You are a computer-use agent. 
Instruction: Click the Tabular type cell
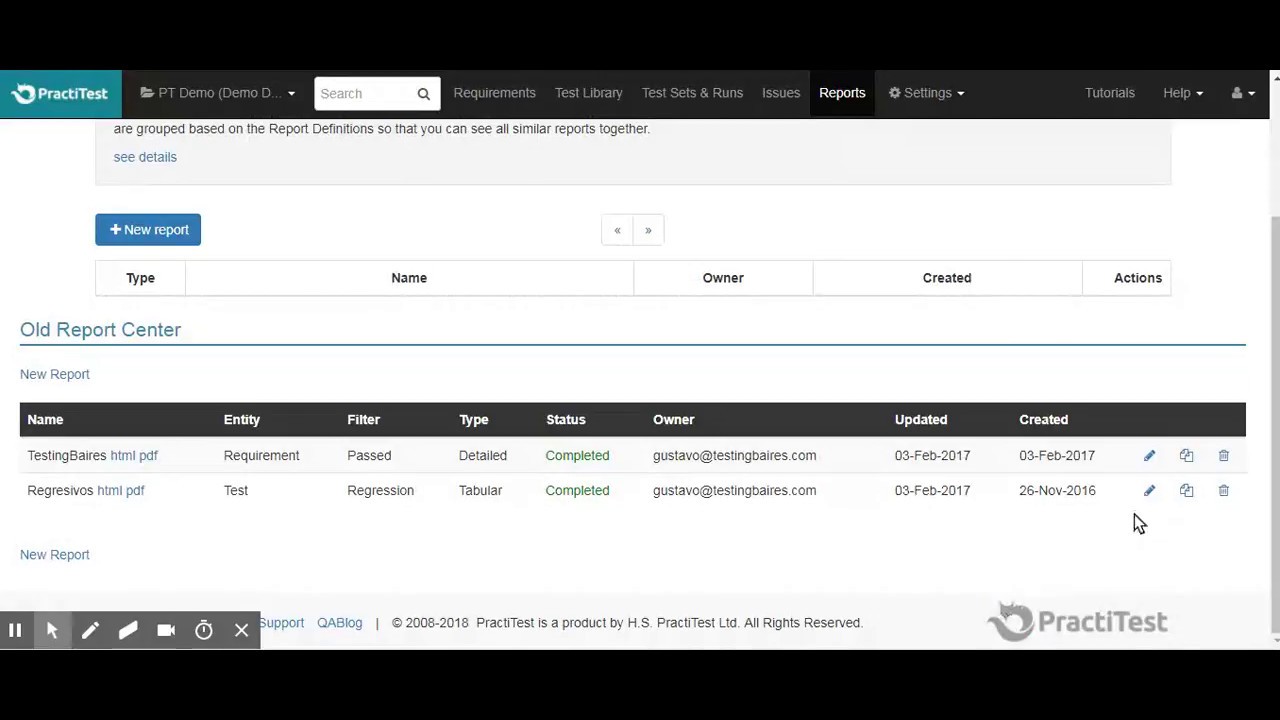click(480, 491)
